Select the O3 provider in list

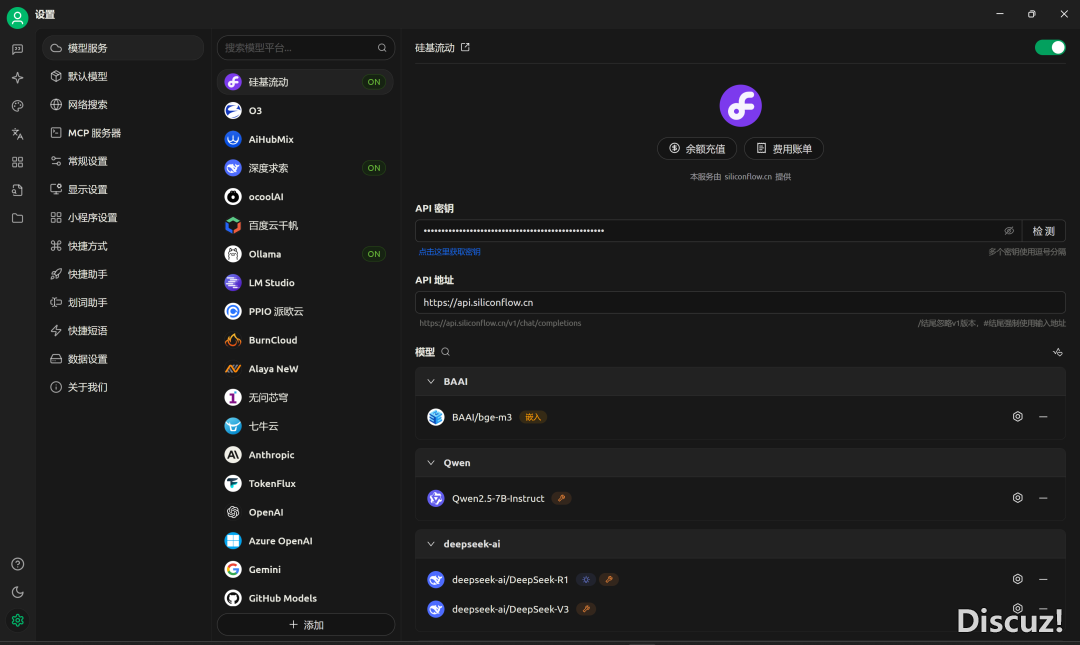[306, 110]
